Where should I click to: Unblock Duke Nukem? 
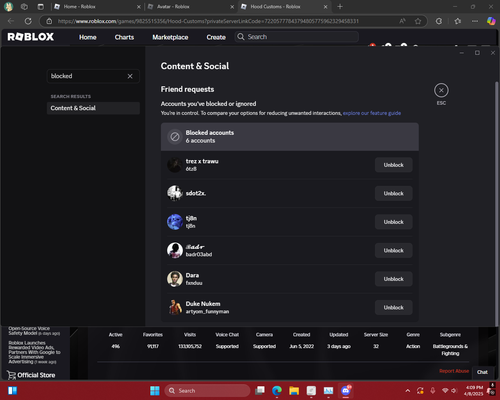(393, 307)
